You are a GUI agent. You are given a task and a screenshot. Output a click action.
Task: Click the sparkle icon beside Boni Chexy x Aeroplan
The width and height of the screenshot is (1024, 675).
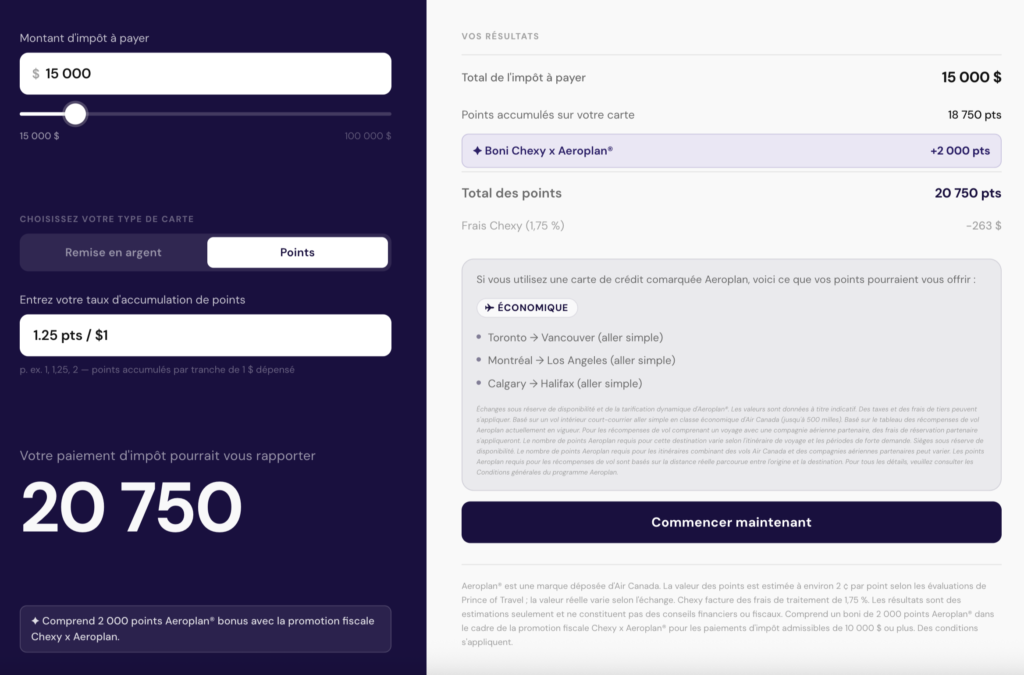[x=477, y=151]
